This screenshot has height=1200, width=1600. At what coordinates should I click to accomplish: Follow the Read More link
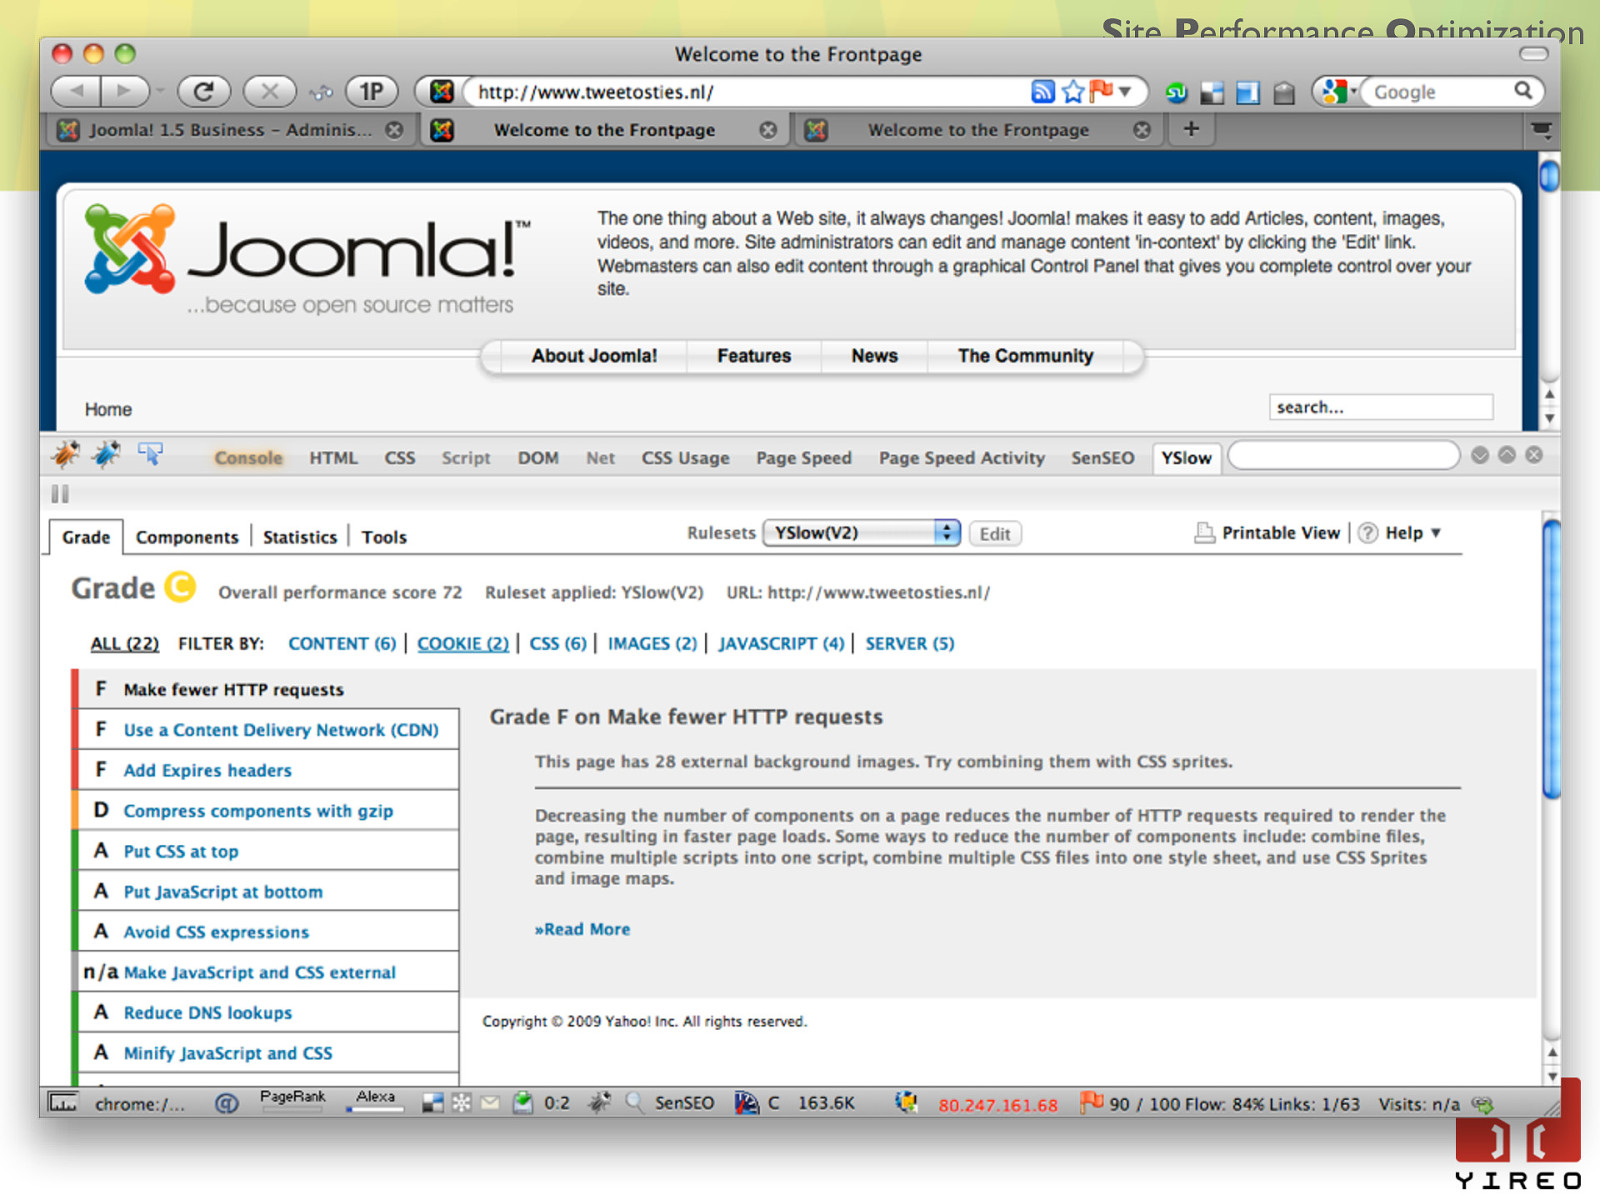point(582,929)
